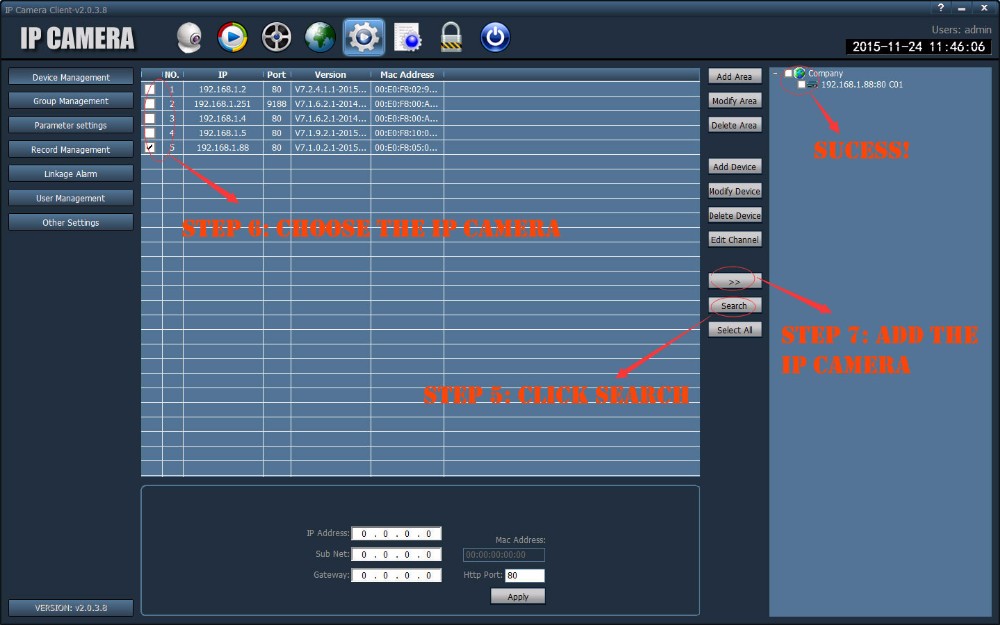This screenshot has height=625, width=1000.
Task: Click the Company globe icon in tree
Action: click(x=800, y=73)
